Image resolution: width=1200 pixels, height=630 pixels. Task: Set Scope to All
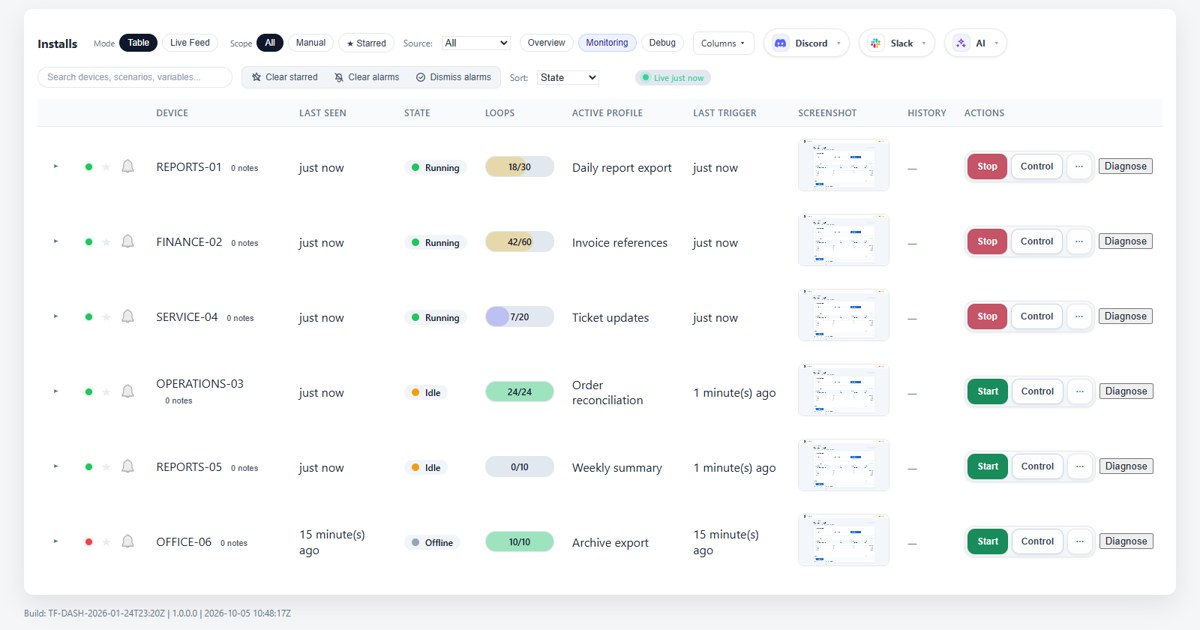click(270, 43)
